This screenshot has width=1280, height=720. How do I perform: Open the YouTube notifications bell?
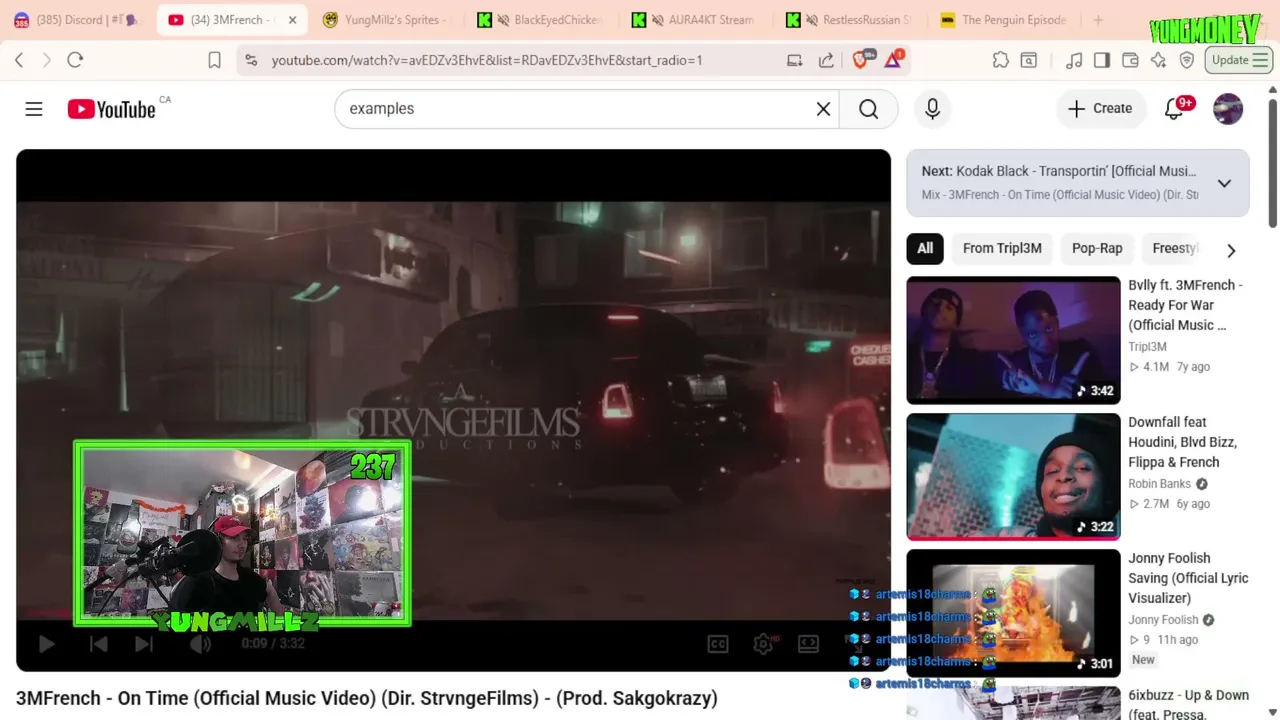point(1174,109)
